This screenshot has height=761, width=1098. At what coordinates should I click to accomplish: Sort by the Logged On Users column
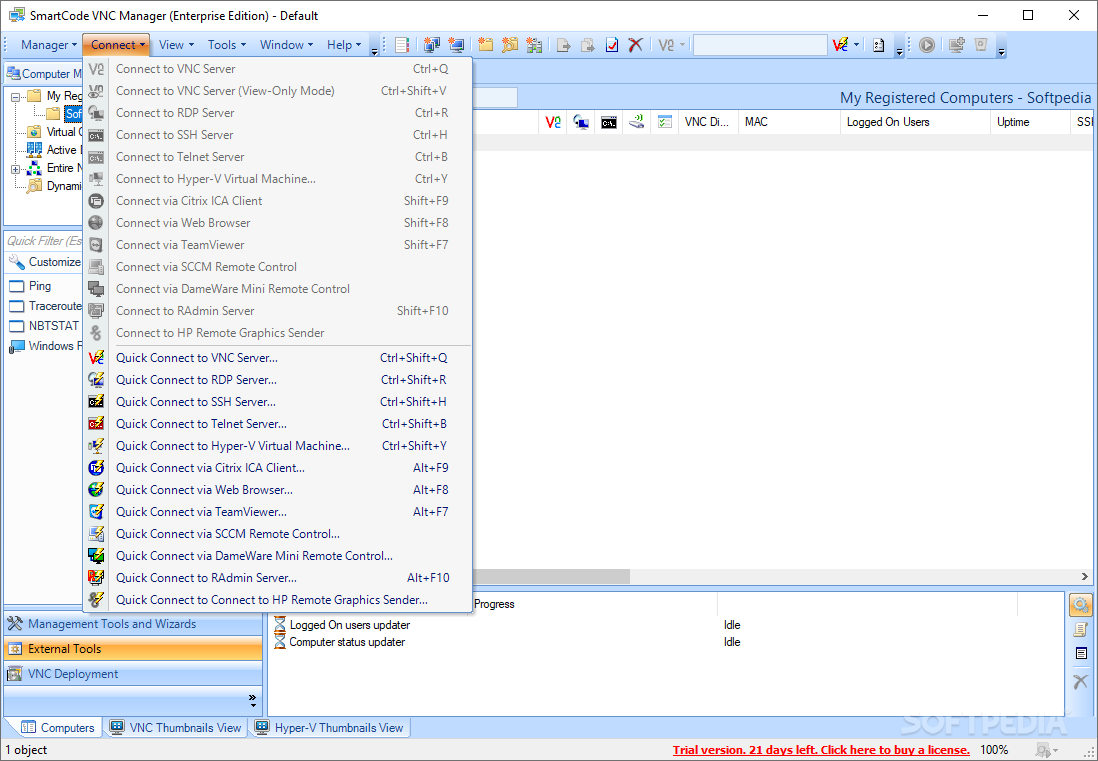(x=915, y=122)
